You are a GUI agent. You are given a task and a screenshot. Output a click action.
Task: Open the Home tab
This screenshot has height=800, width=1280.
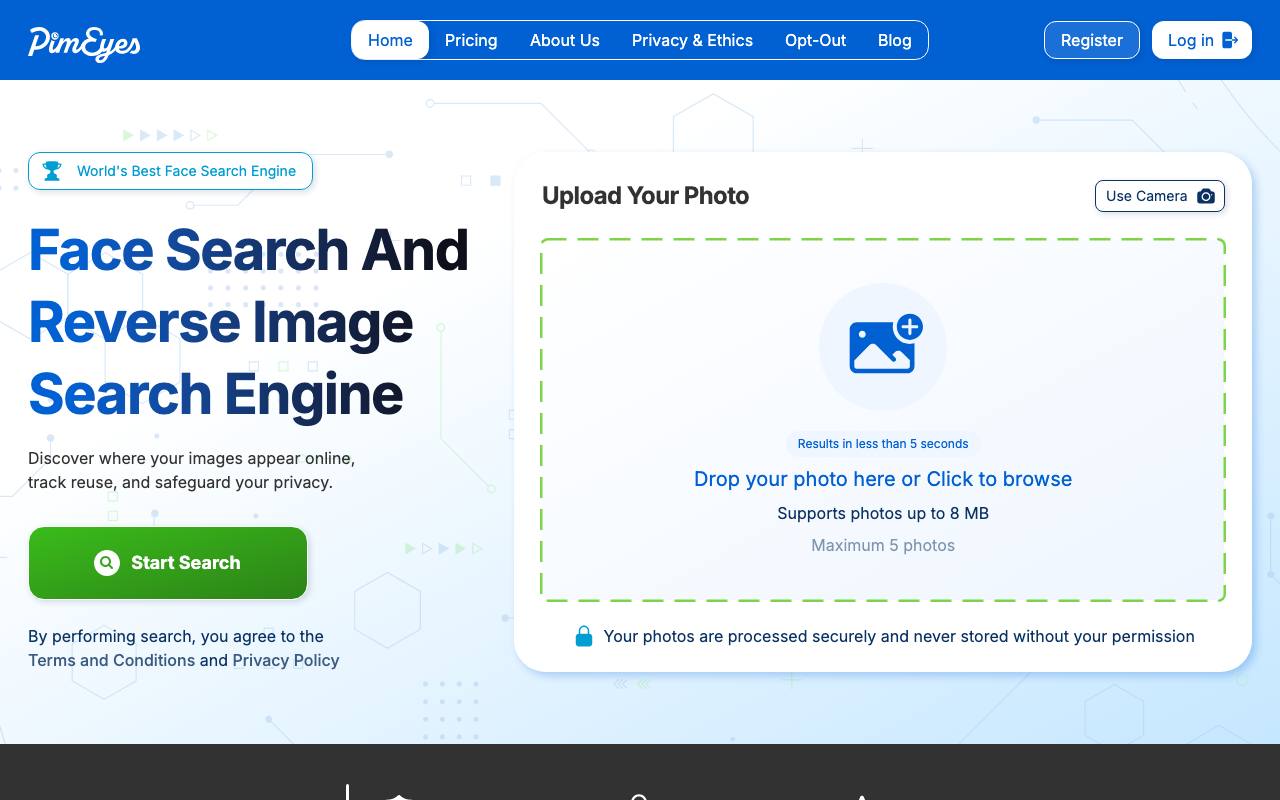tap(390, 40)
